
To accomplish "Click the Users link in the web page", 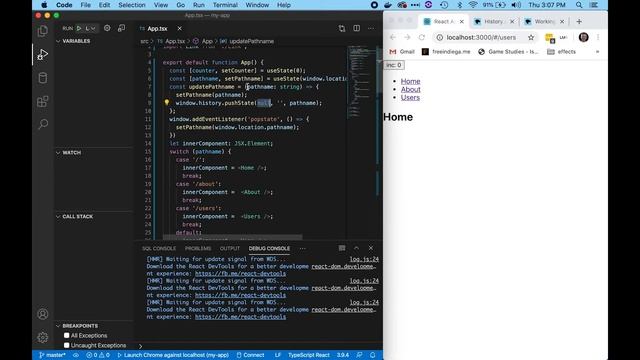I will coord(410,98).
